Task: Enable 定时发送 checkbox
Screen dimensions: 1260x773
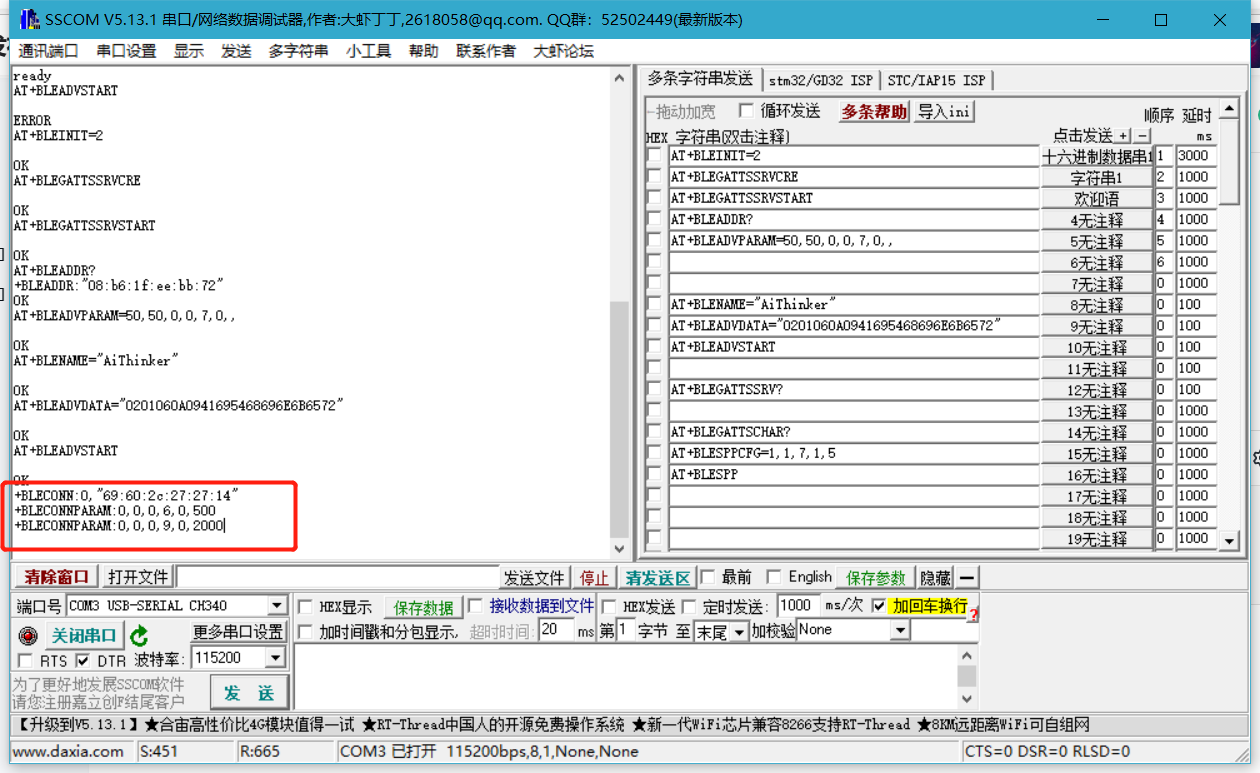Action: [x=690, y=606]
